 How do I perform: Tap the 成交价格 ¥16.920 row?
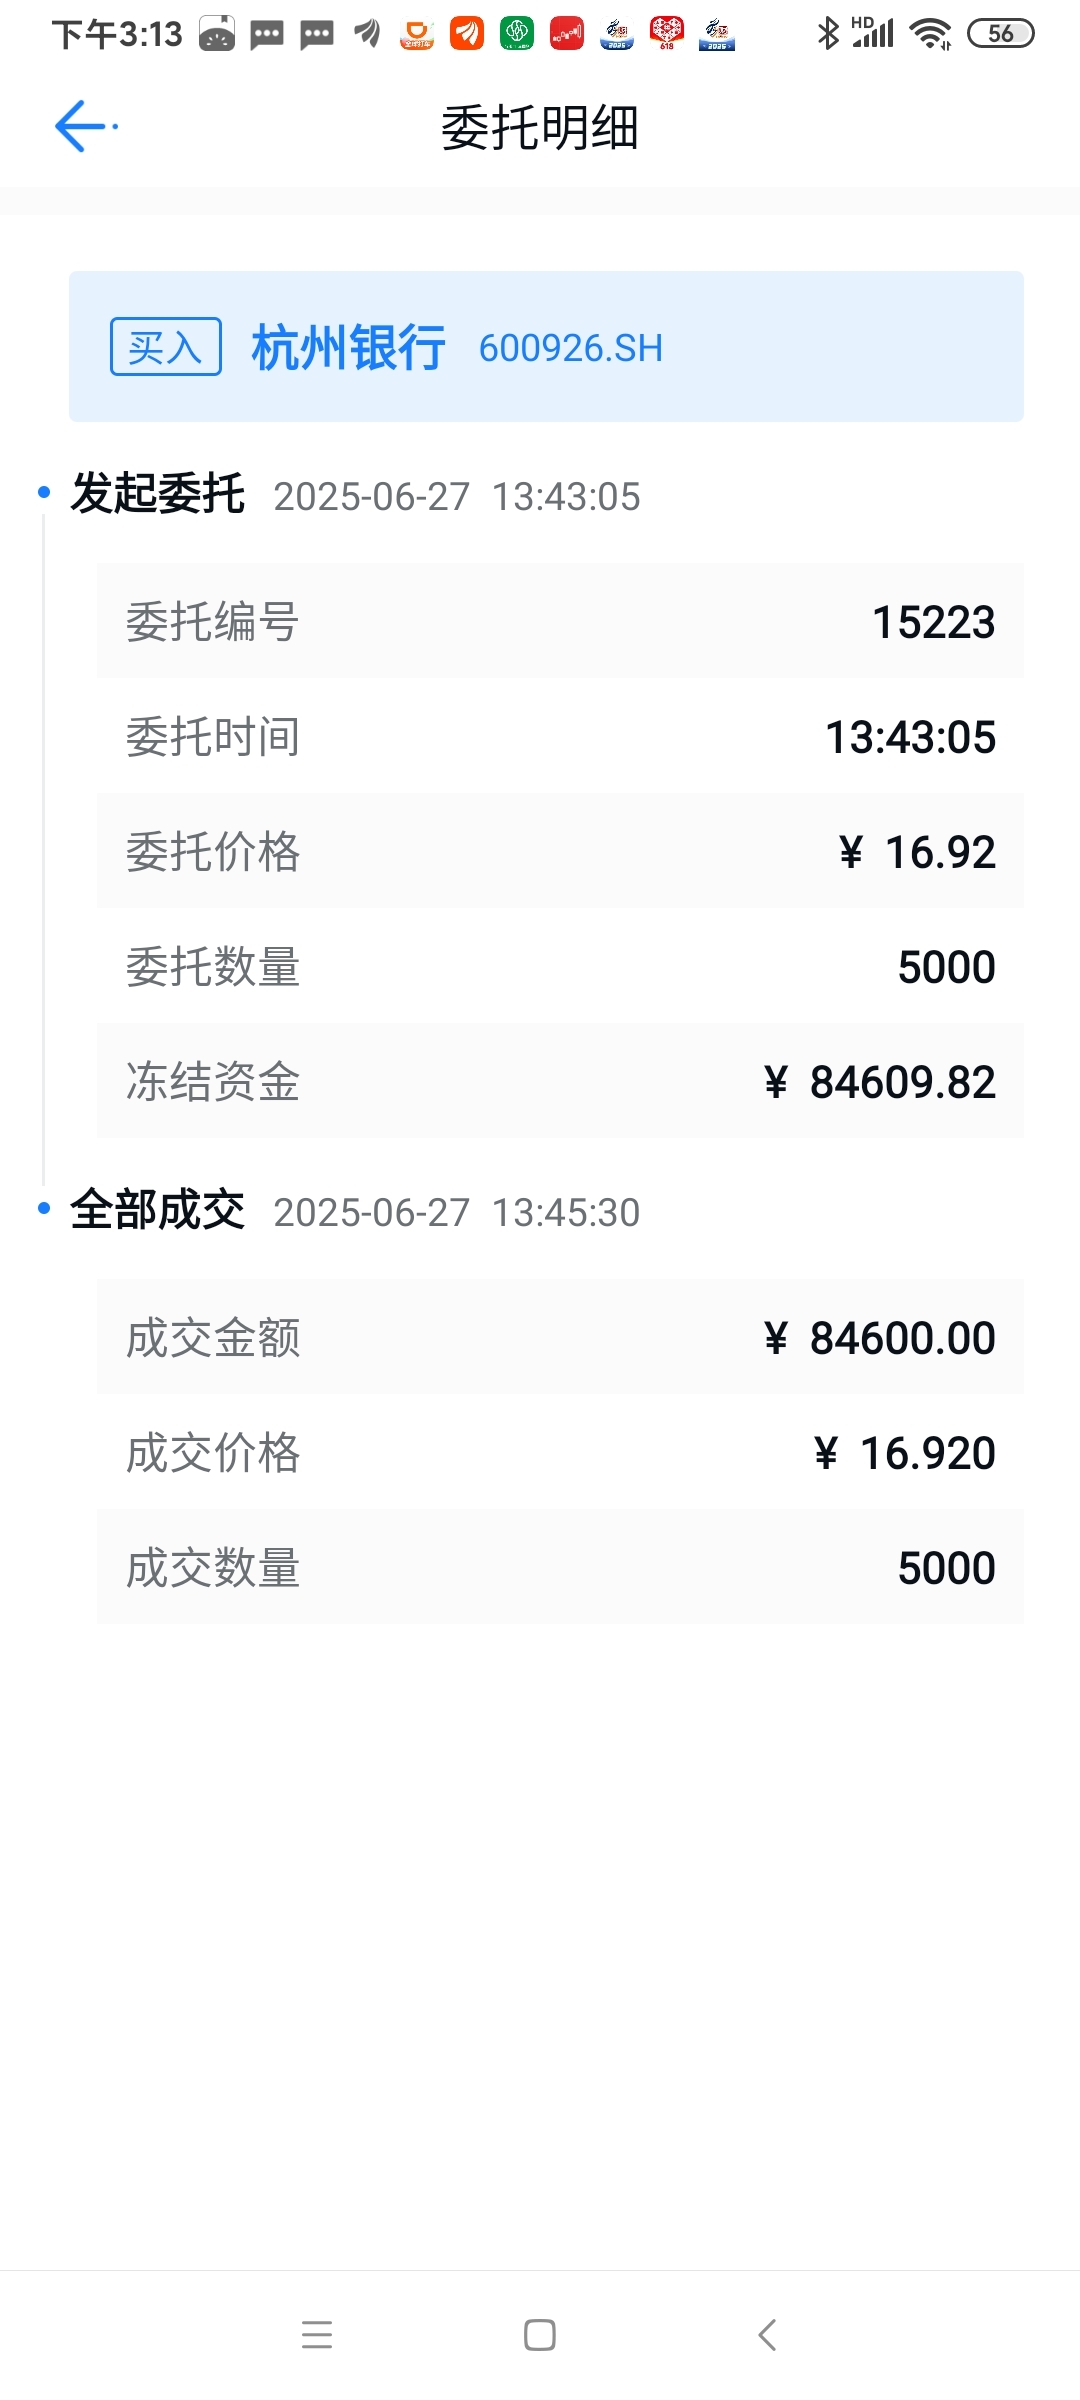560,1452
